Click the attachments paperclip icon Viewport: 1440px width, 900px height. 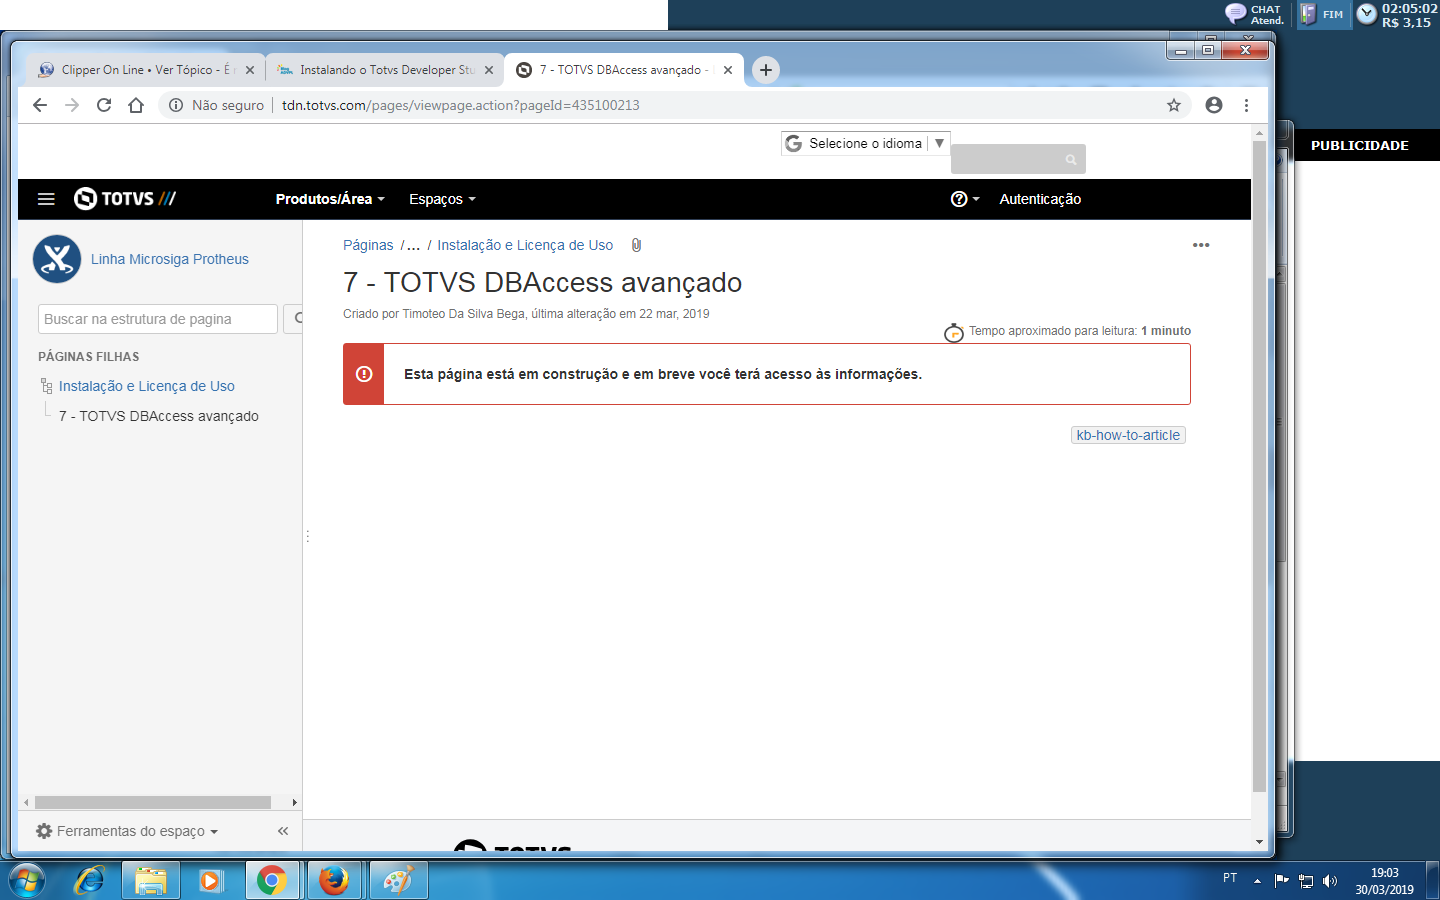tap(636, 245)
